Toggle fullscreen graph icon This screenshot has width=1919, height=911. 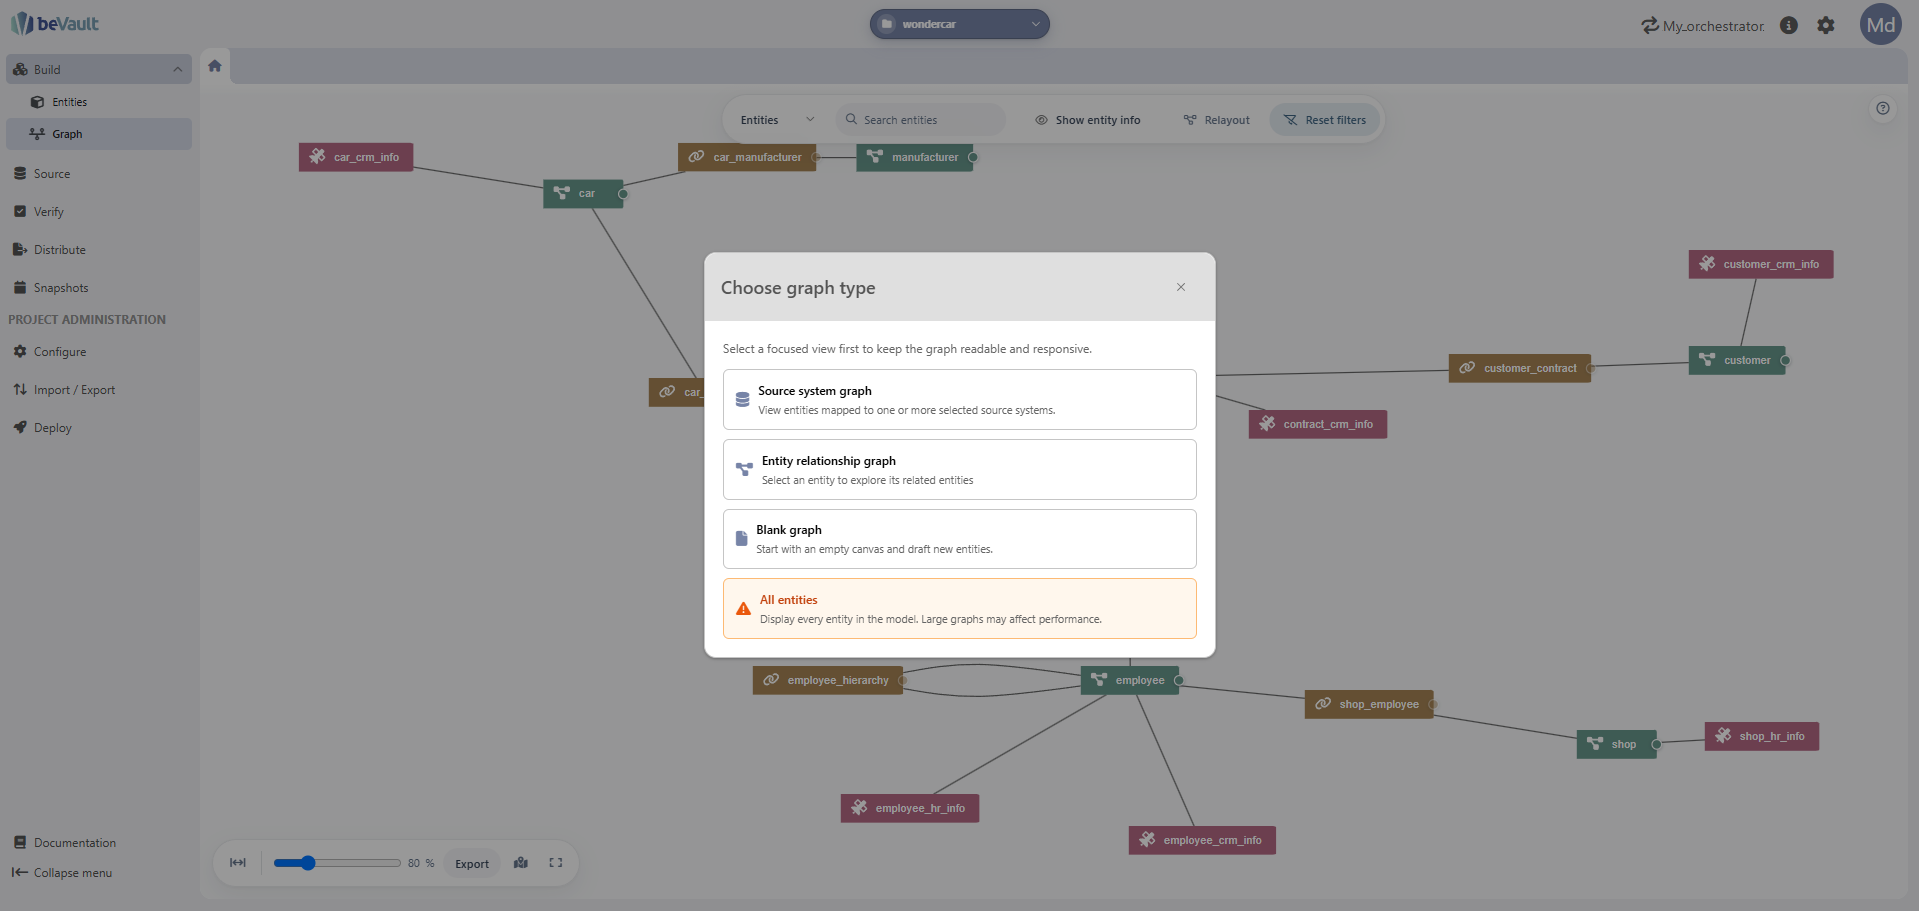pyautogui.click(x=556, y=863)
